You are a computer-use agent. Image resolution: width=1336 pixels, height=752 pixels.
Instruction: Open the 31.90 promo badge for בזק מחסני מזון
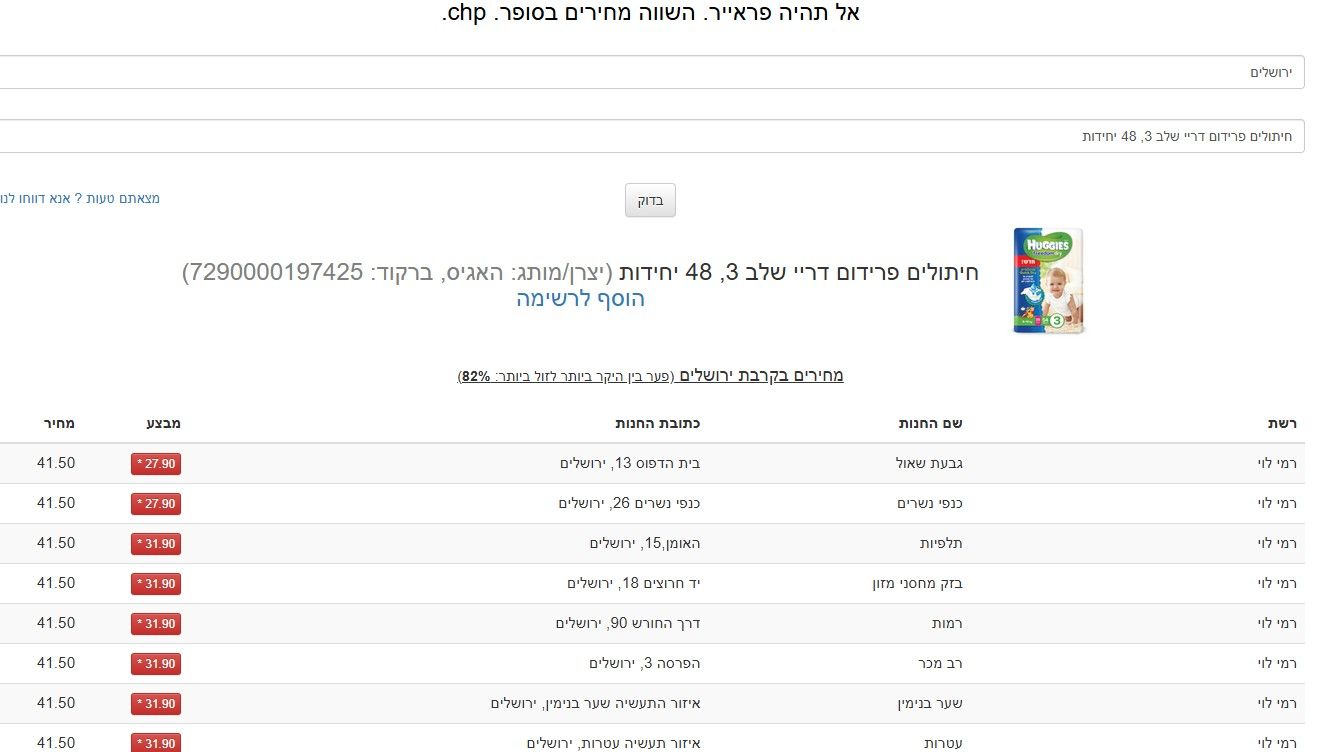click(x=156, y=584)
